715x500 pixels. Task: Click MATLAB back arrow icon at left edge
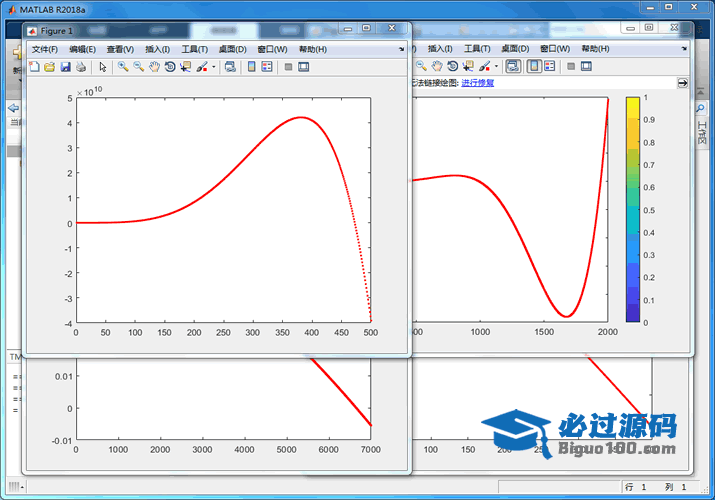click(x=14, y=108)
